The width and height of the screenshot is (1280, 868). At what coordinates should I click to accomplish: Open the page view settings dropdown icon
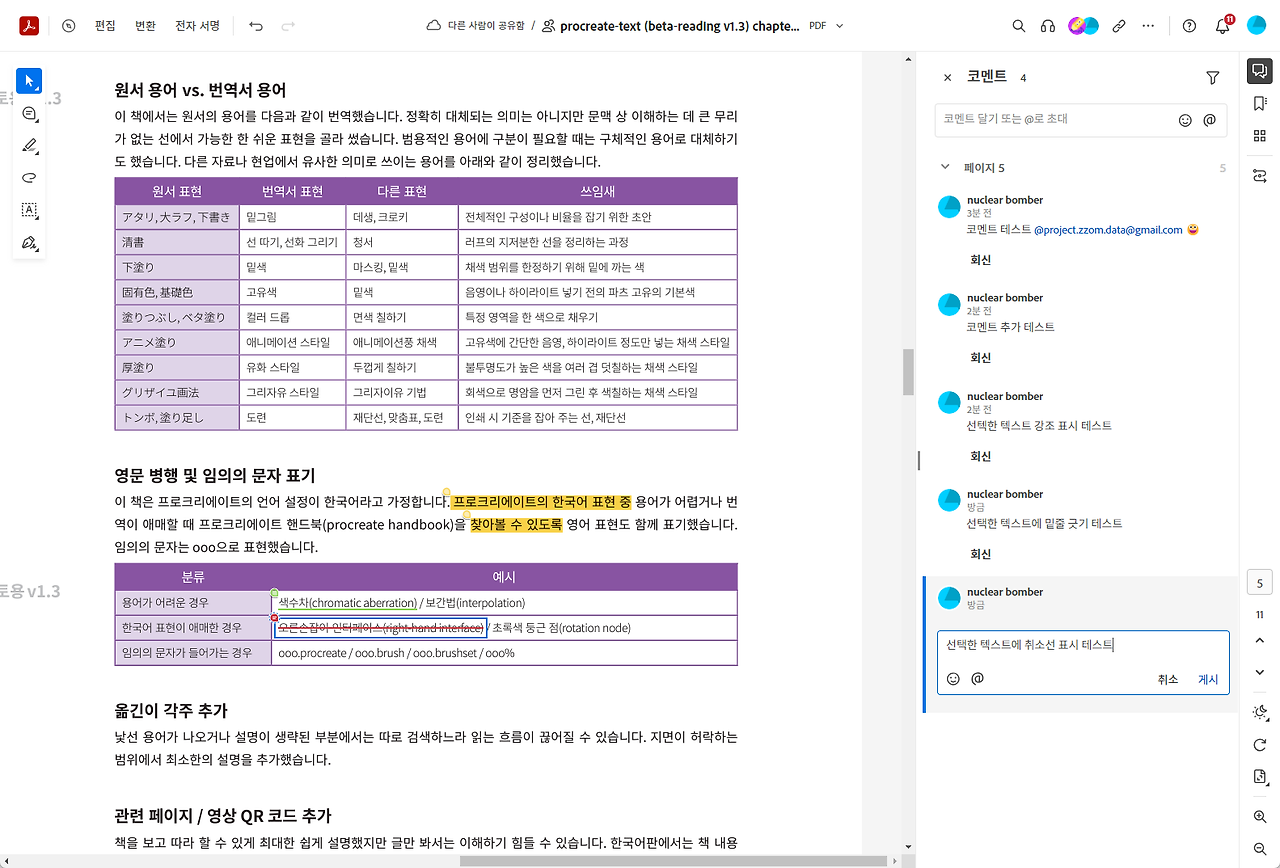coord(1259,777)
